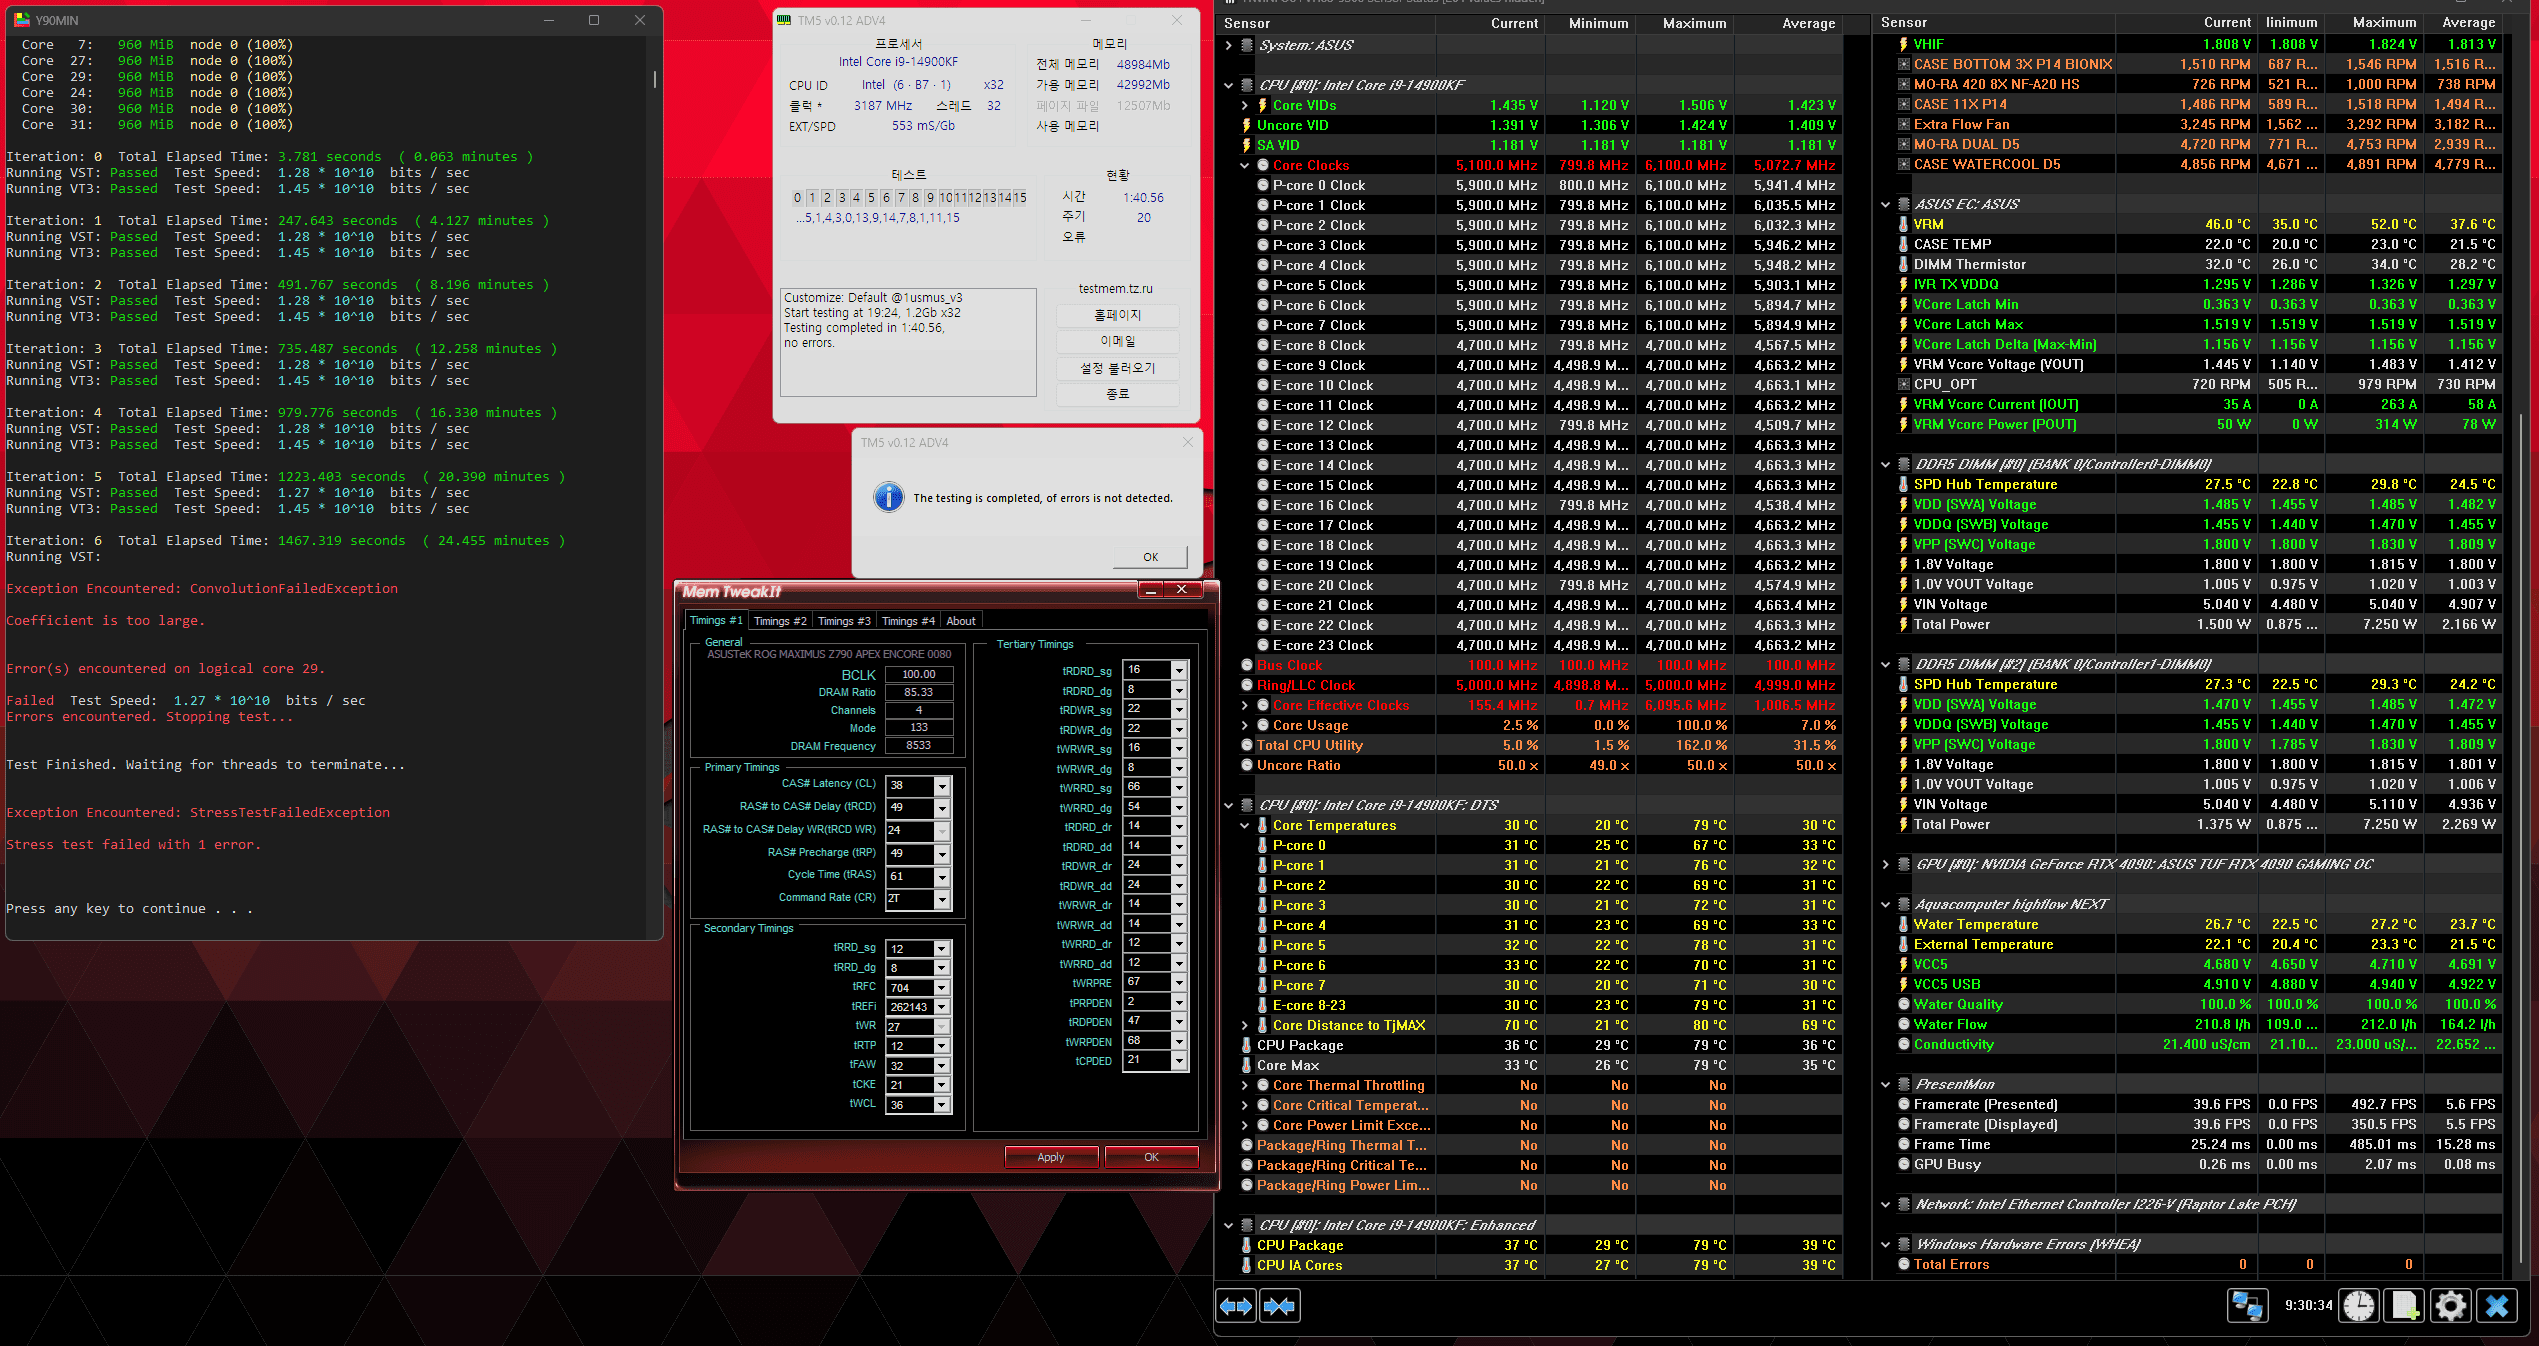Expand the GPU RTX 4090 sensor group
Screen dimensions: 2539x1346
[1886, 864]
